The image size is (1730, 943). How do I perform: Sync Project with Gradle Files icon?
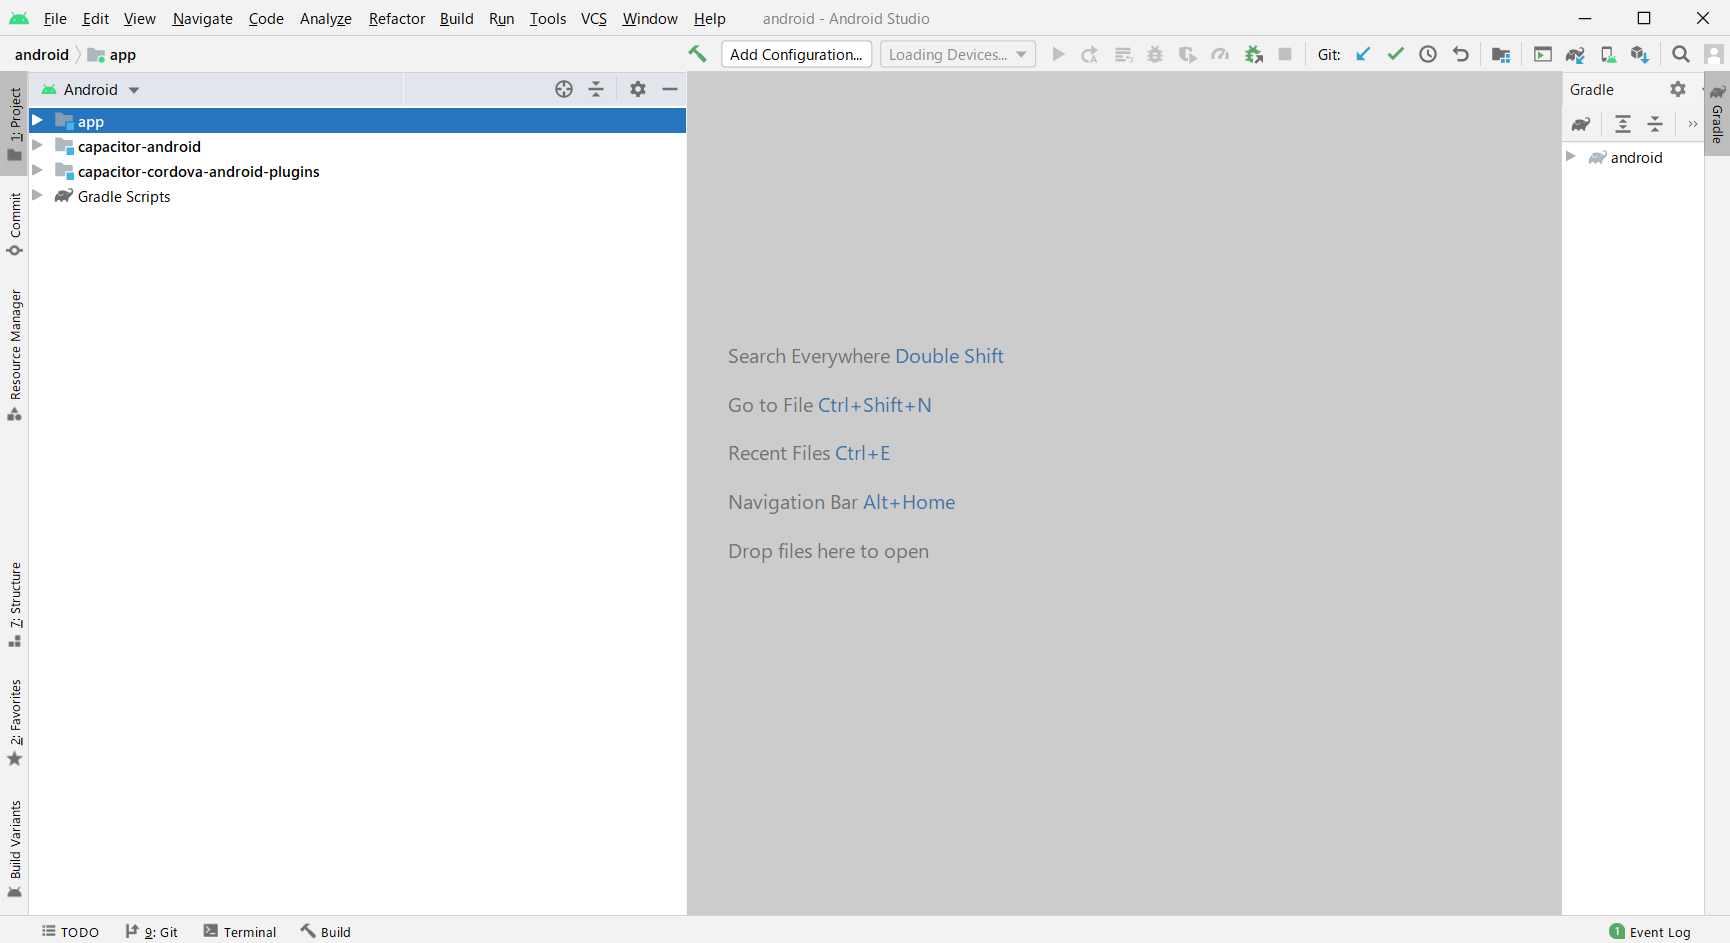coord(1575,54)
